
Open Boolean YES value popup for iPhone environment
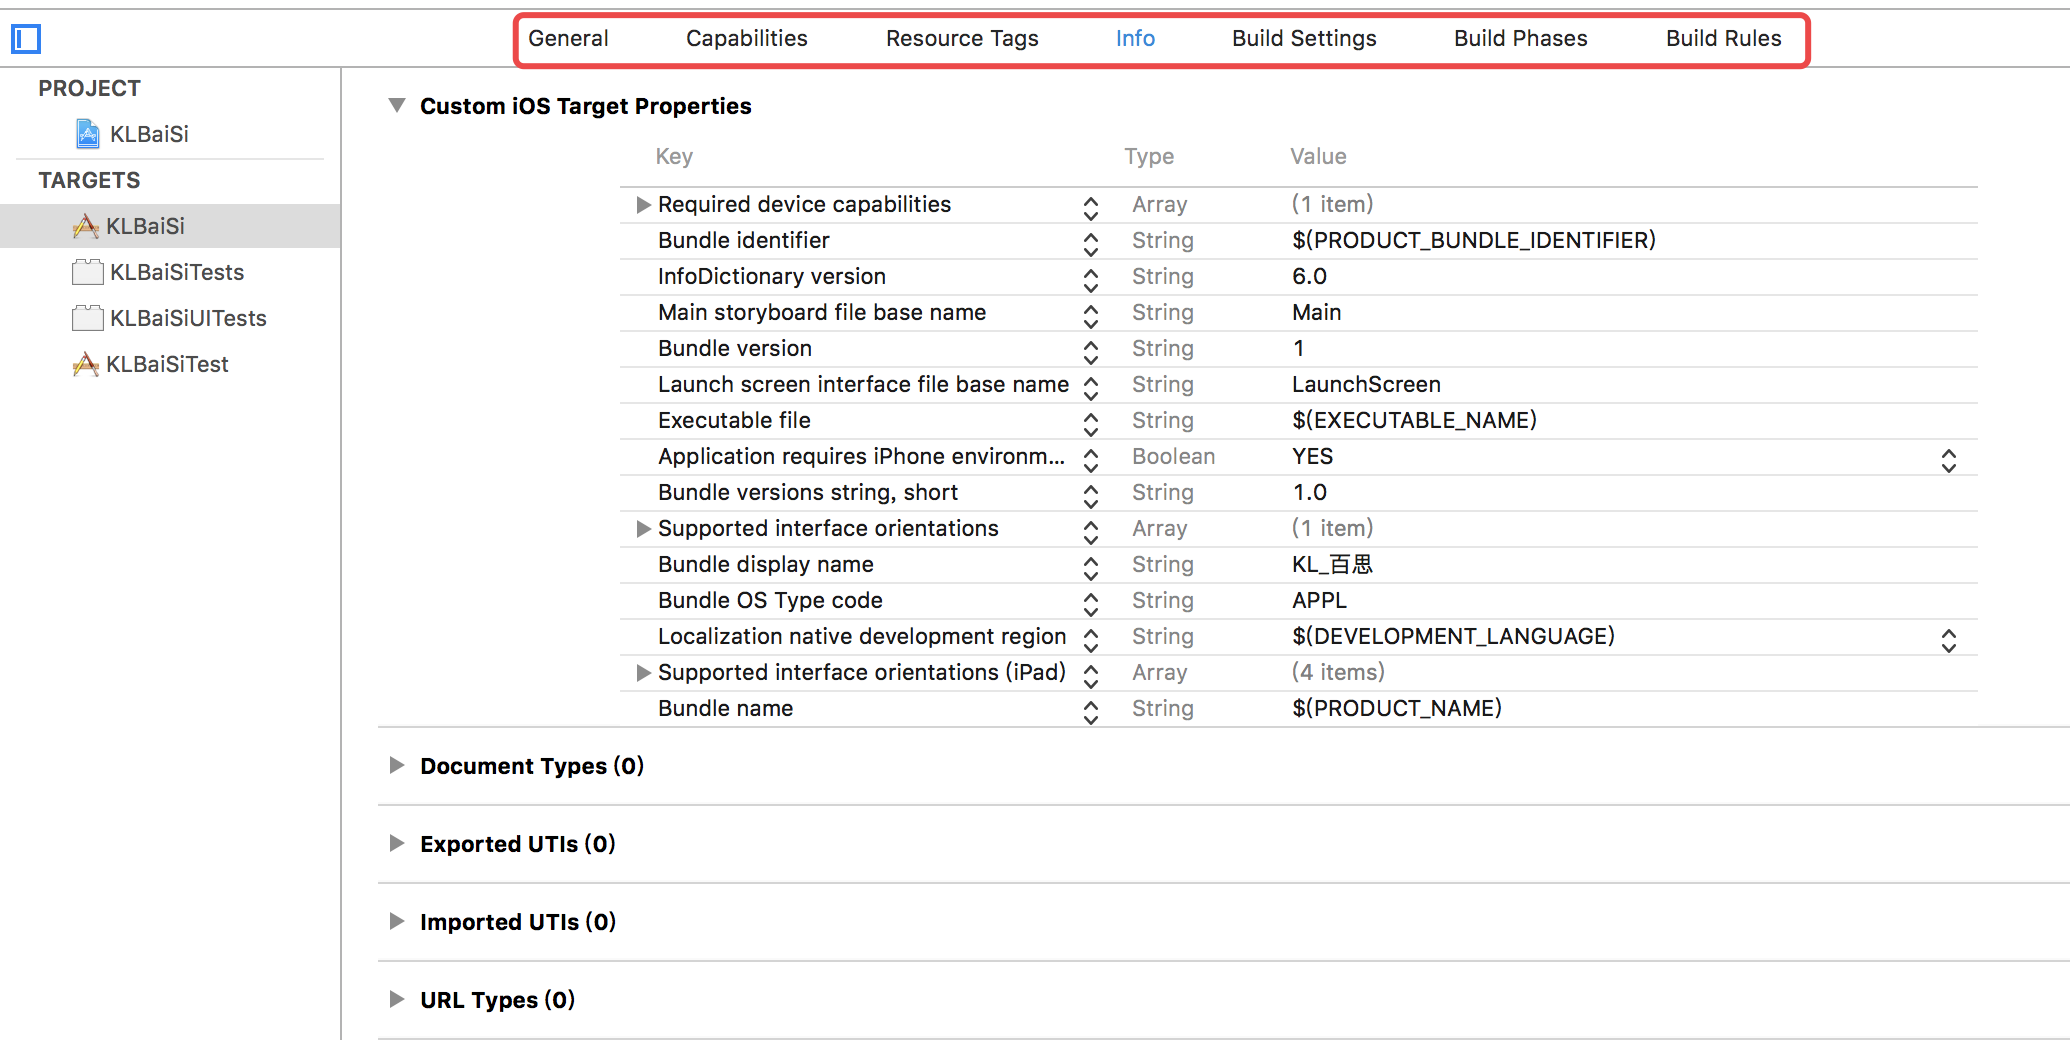tap(1949, 459)
